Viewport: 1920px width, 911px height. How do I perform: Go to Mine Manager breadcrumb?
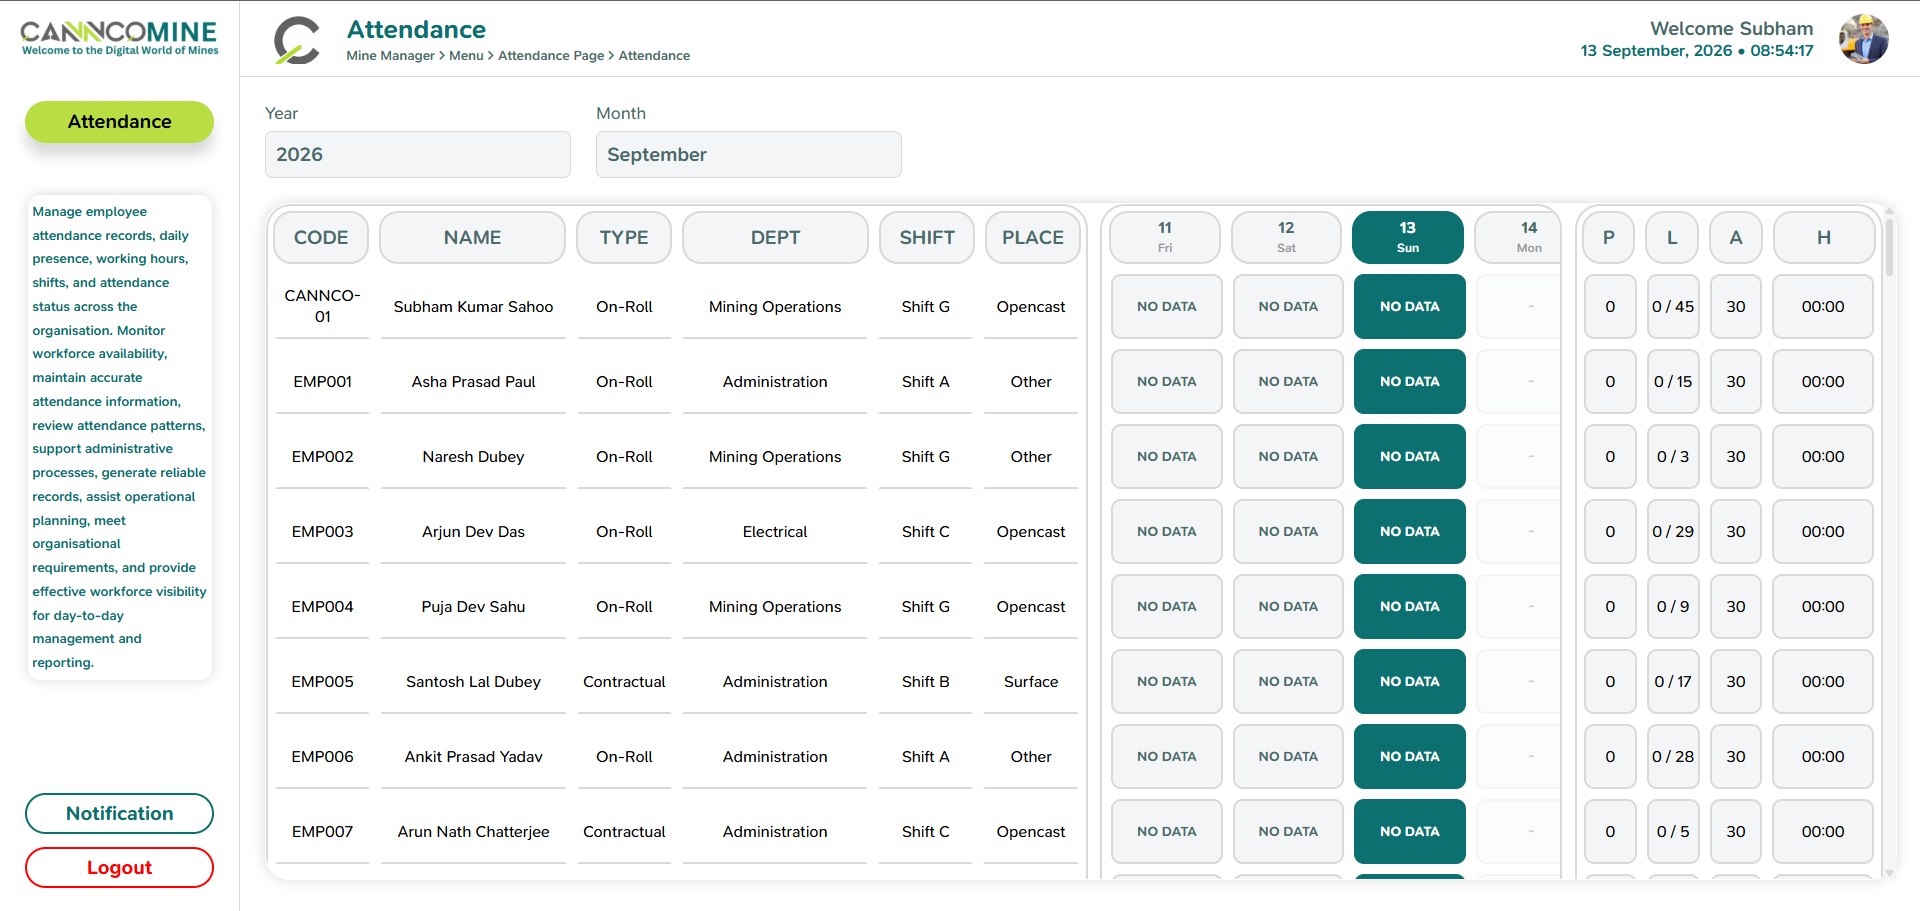pos(391,56)
